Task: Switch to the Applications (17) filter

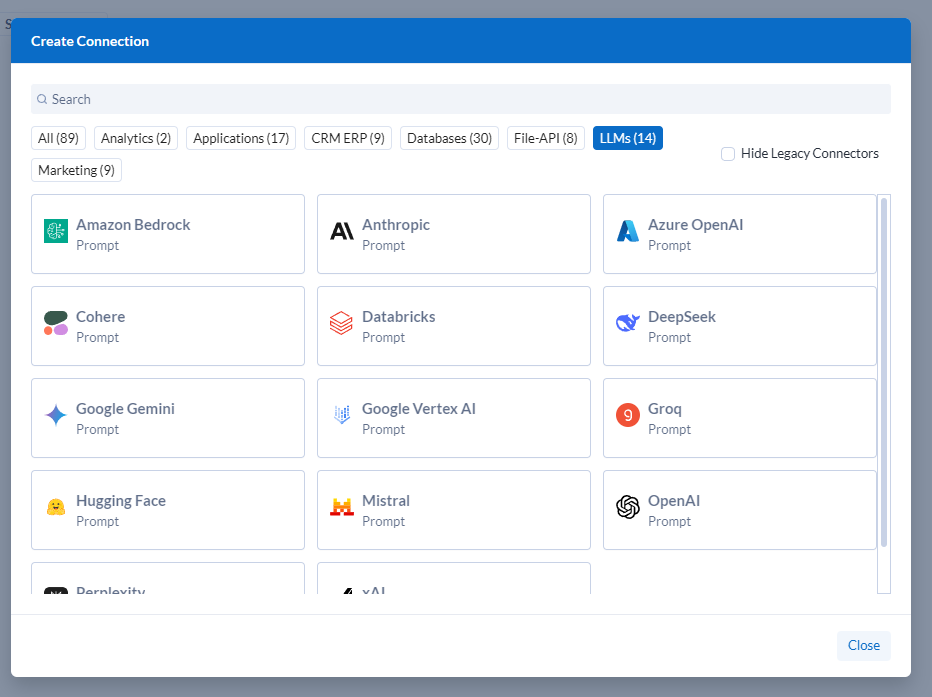Action: coord(241,138)
